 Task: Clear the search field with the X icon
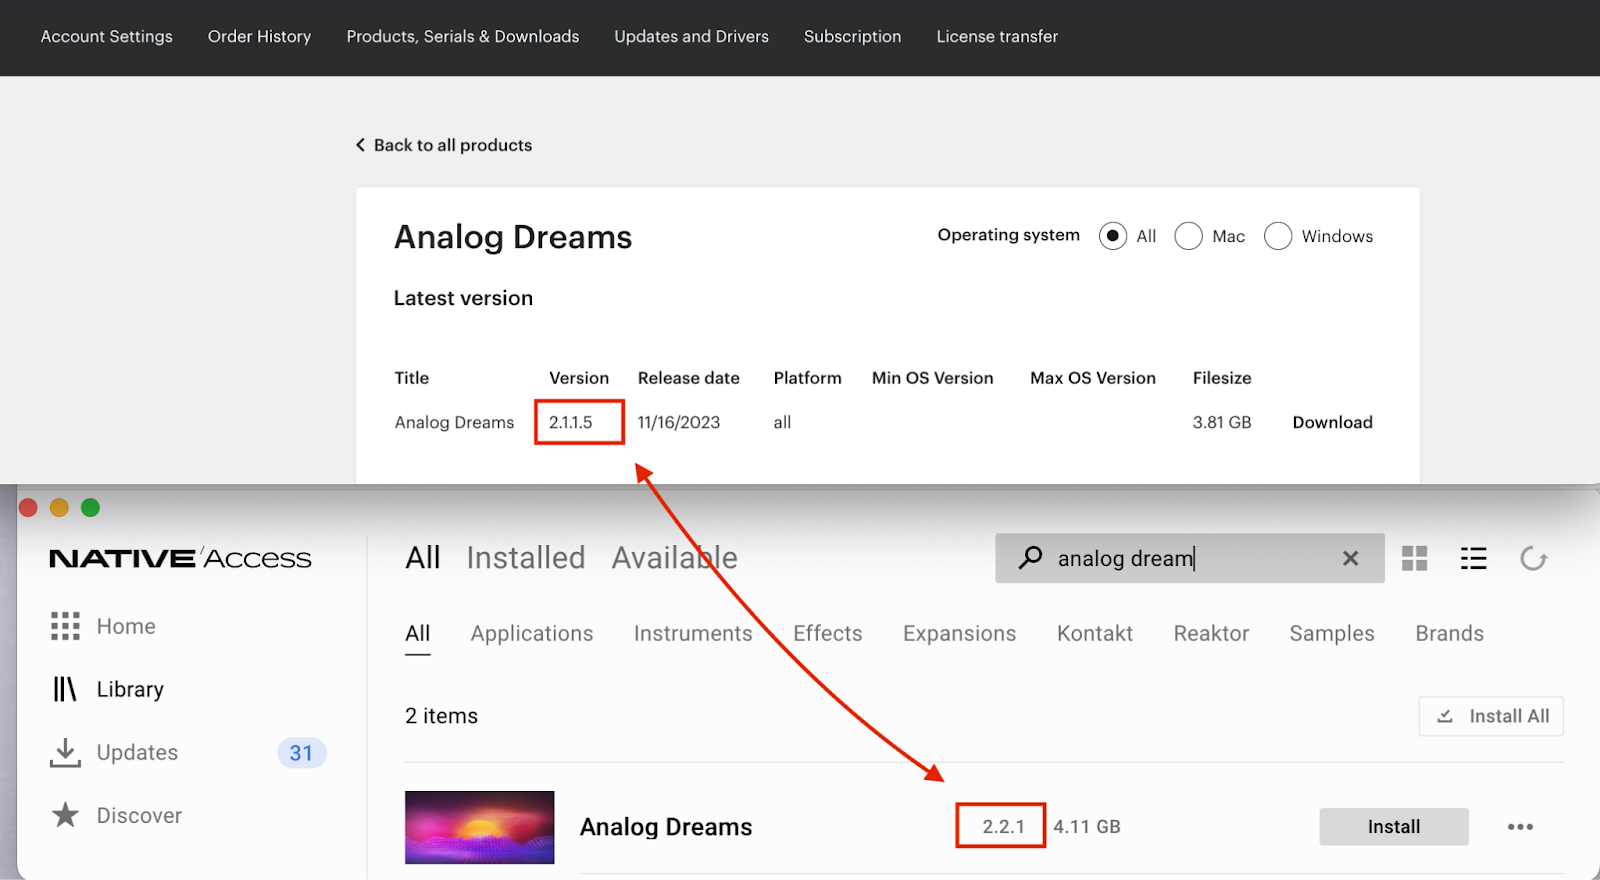1350,558
